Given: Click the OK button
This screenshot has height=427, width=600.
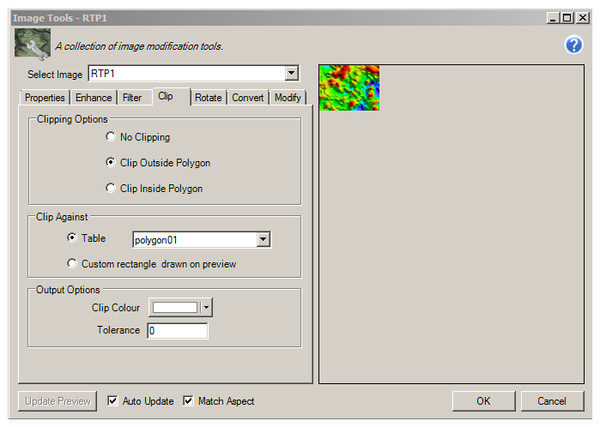Looking at the screenshot, I should [x=483, y=401].
